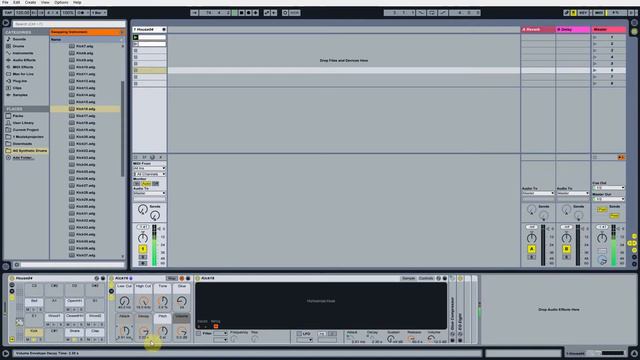This screenshot has width=640, height=360.
Task: Click the B Delay return track header
Action: pyautogui.click(x=573, y=29)
